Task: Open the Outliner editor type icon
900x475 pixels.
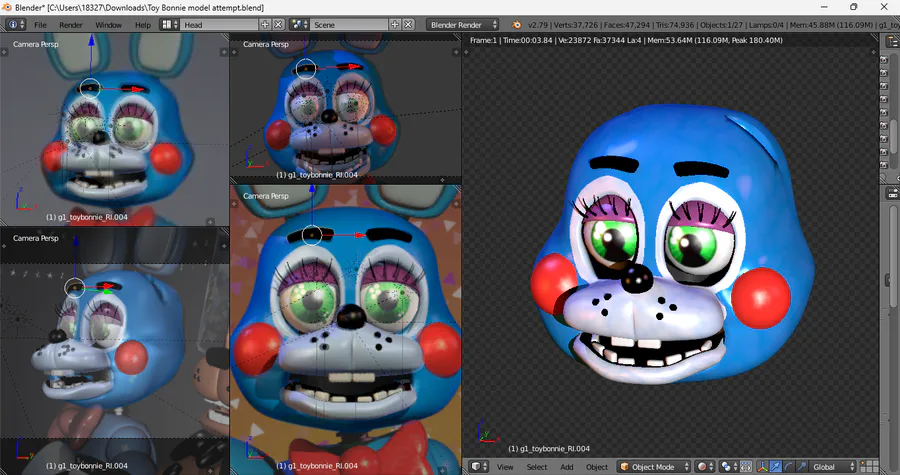Action: [x=893, y=41]
